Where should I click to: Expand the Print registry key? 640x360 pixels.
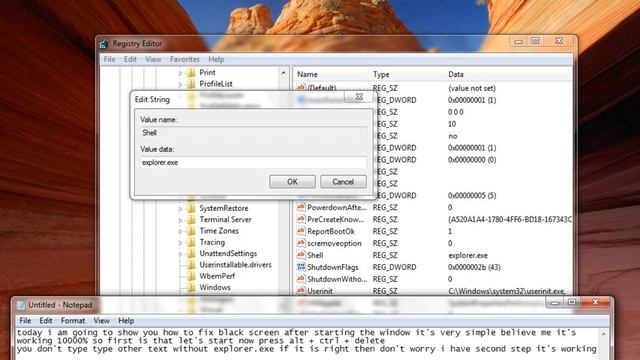tap(180, 73)
